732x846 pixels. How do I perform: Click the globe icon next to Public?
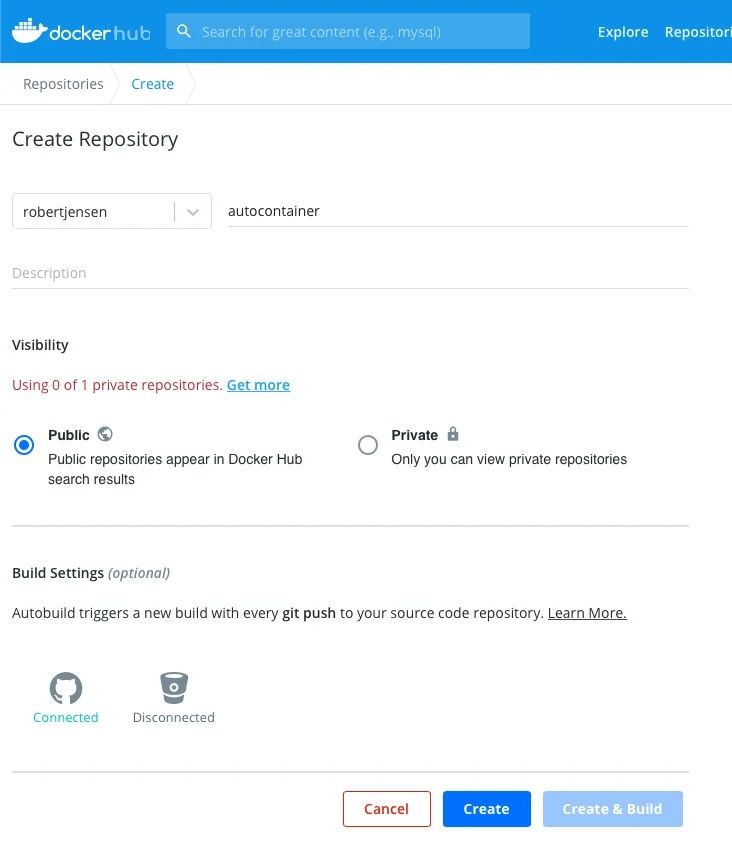tap(105, 434)
